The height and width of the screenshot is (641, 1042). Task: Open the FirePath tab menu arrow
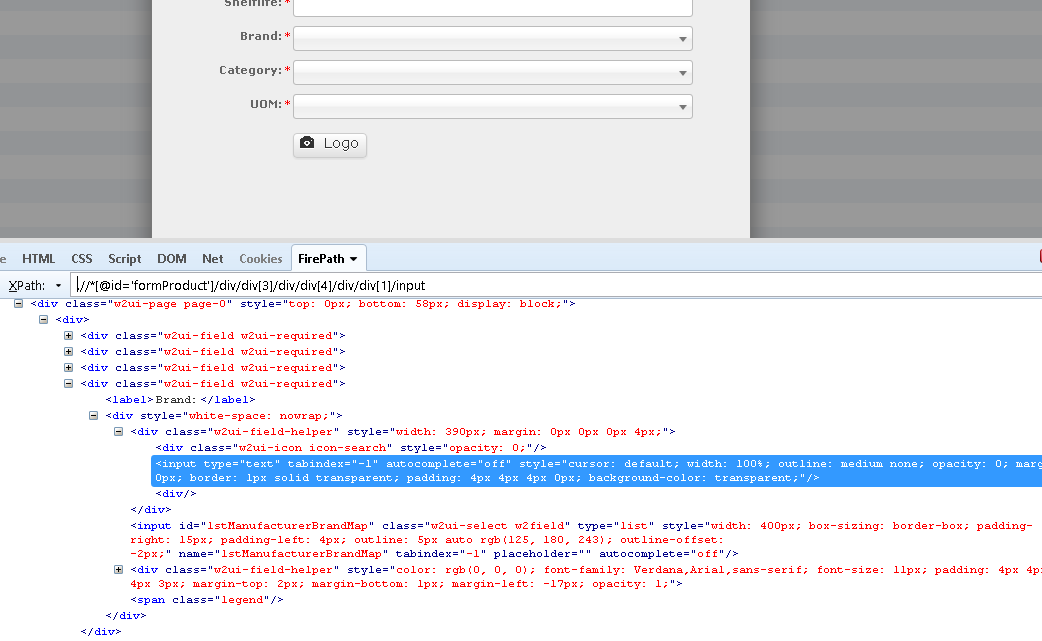pyautogui.click(x=354, y=259)
